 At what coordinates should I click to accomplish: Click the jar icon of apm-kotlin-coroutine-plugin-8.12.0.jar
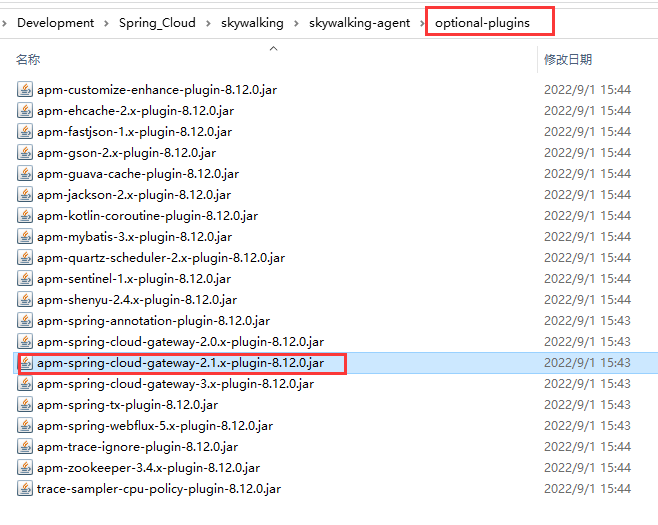[x=25, y=215]
